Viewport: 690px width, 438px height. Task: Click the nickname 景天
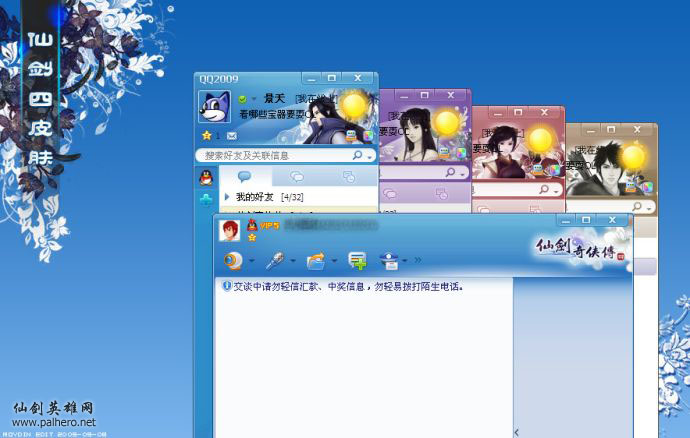coord(274,98)
